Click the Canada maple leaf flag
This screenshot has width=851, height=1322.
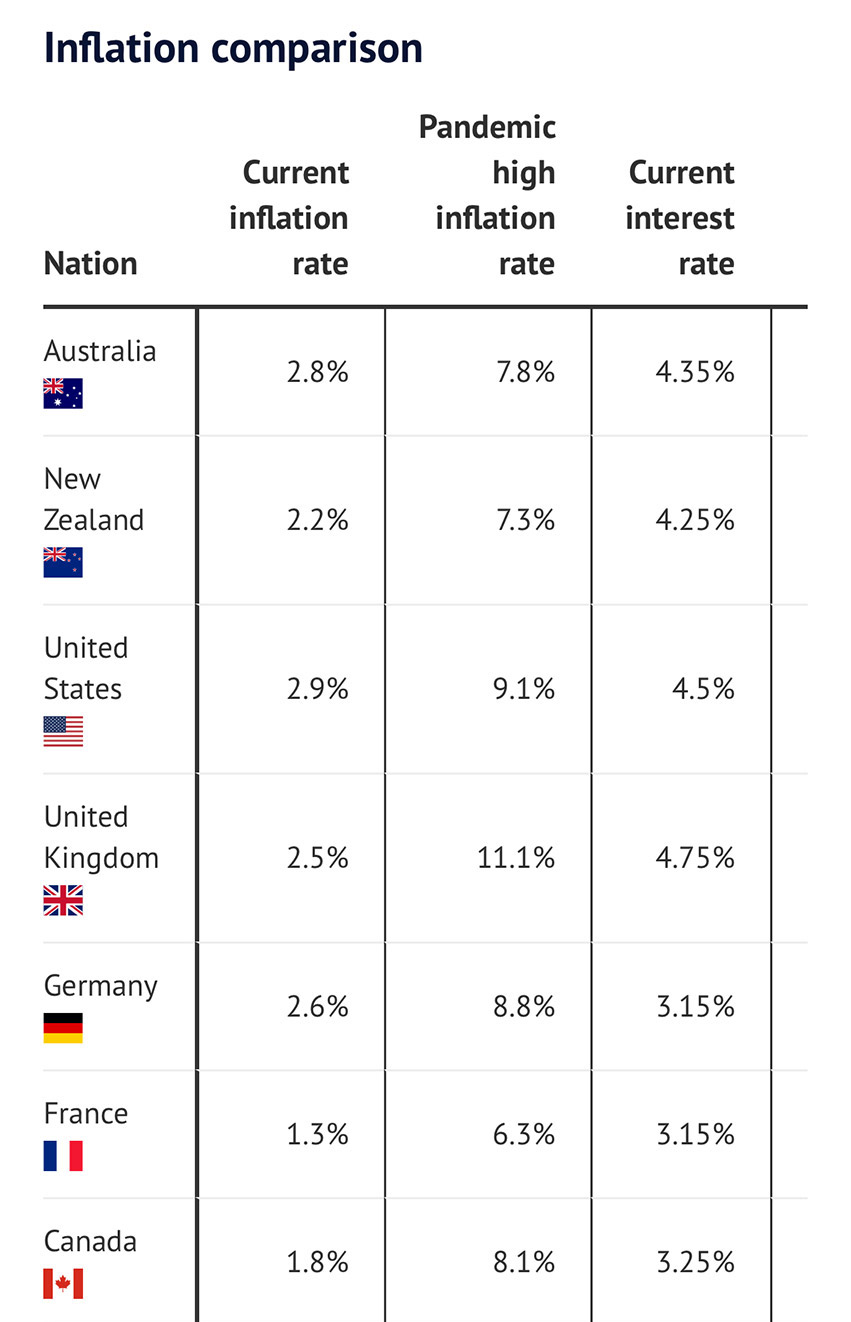[x=63, y=1283]
